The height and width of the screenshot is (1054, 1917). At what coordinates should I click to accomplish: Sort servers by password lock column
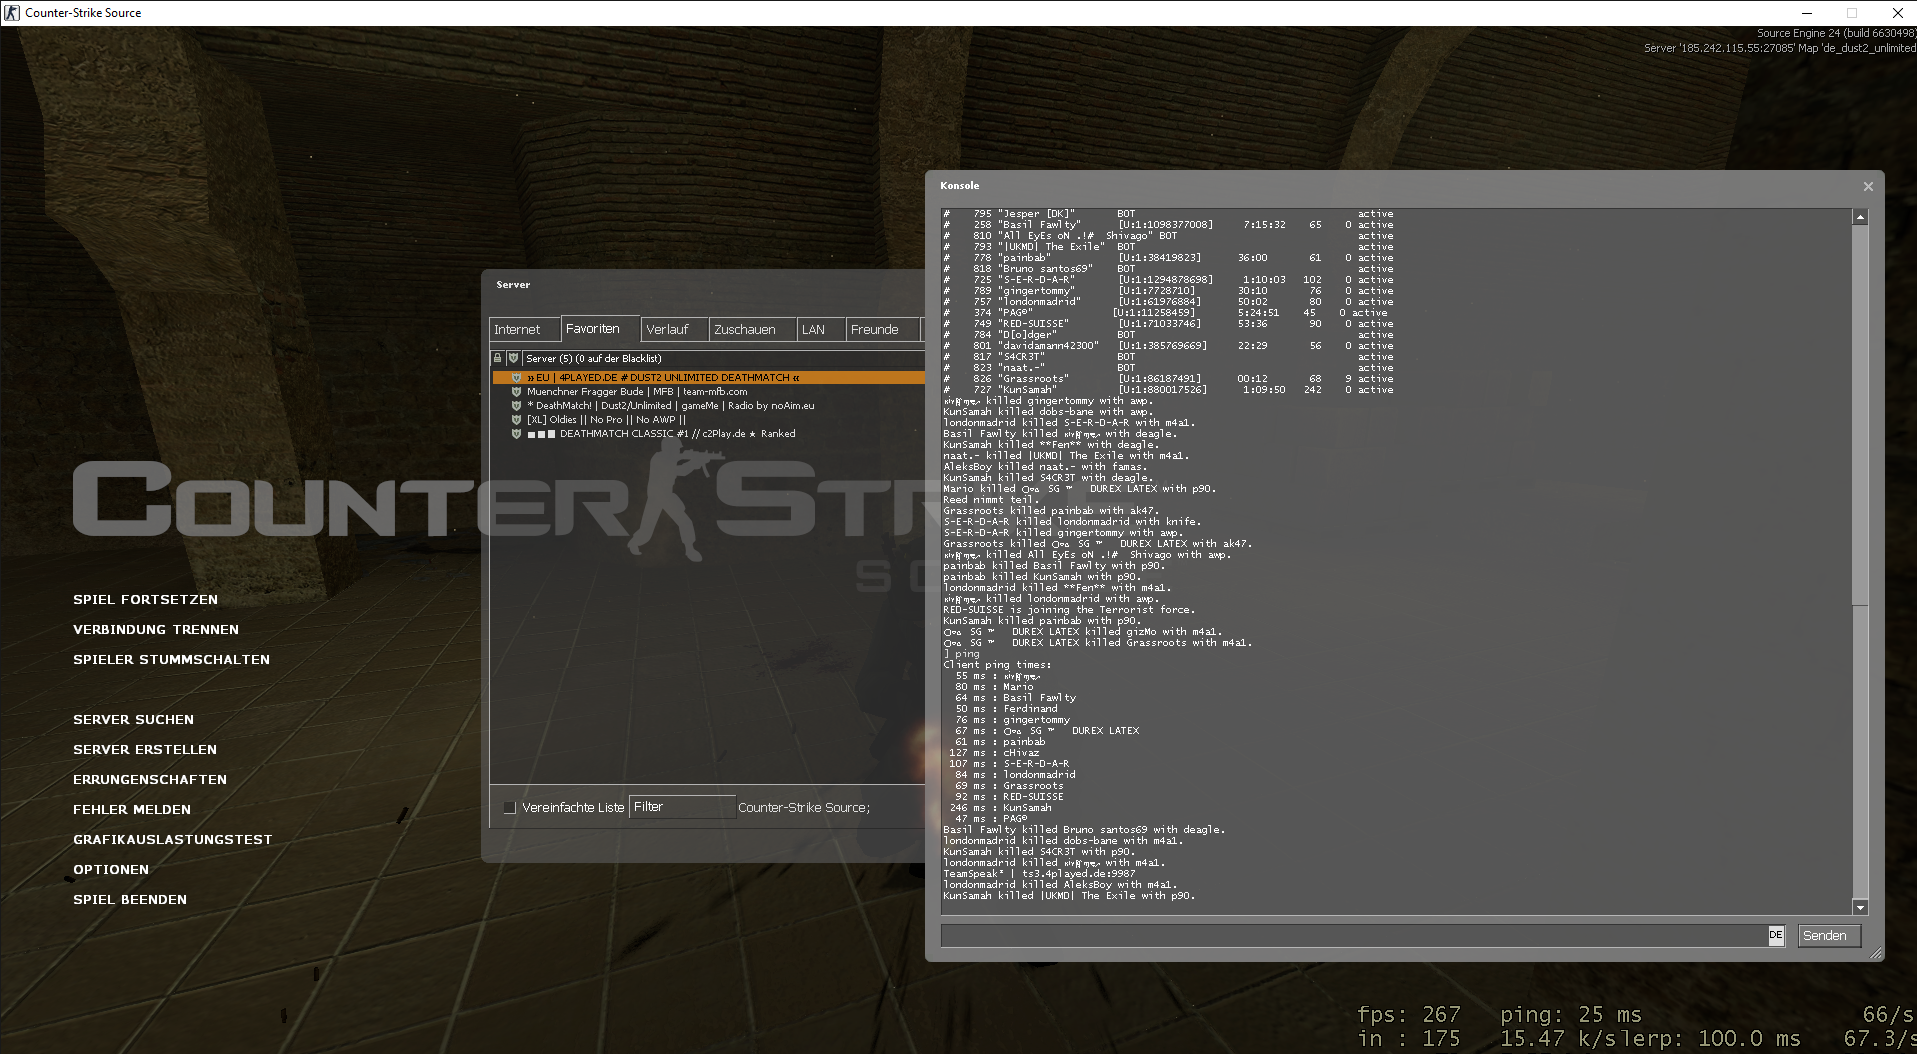497,358
